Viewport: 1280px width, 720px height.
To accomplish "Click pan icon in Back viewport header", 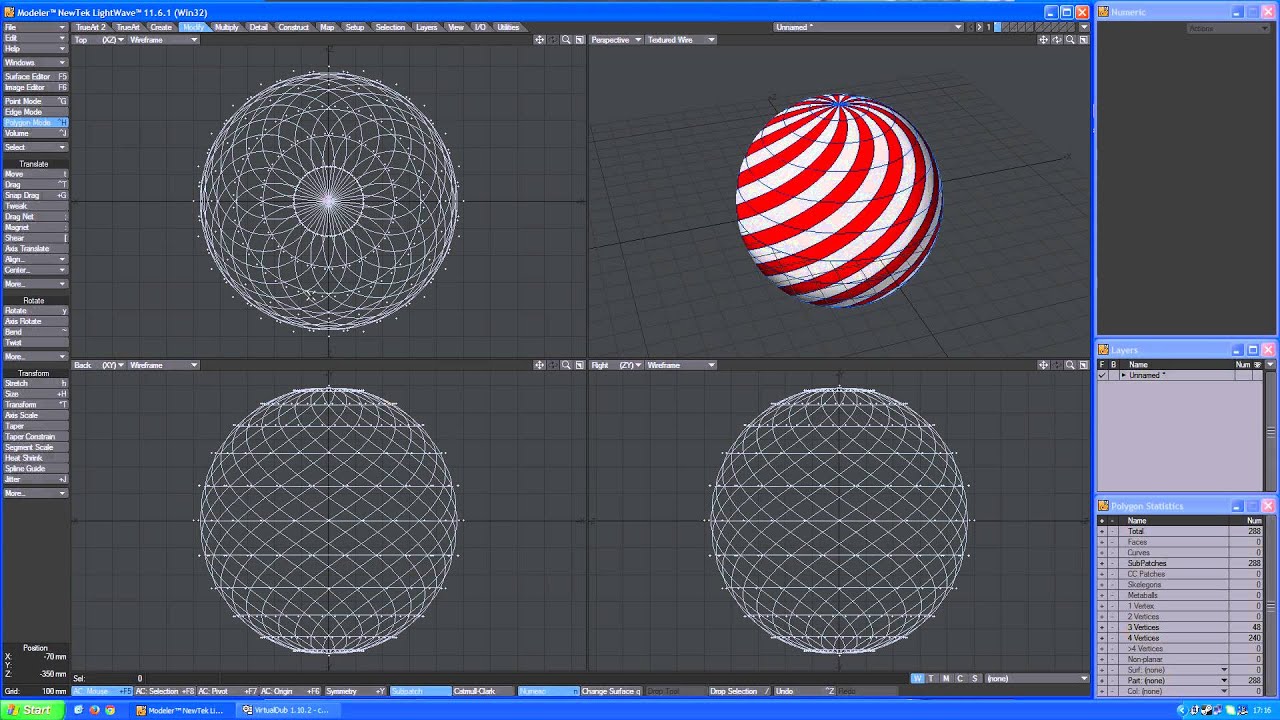I will click(x=540, y=365).
